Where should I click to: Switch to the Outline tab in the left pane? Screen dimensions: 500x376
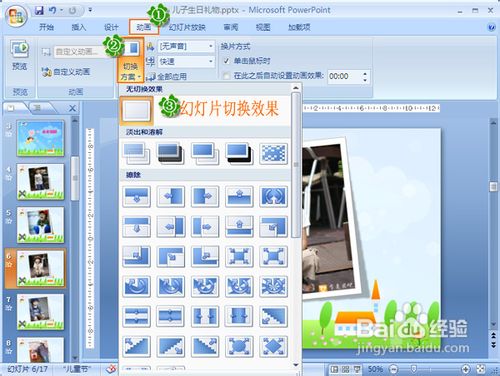(x=38, y=108)
